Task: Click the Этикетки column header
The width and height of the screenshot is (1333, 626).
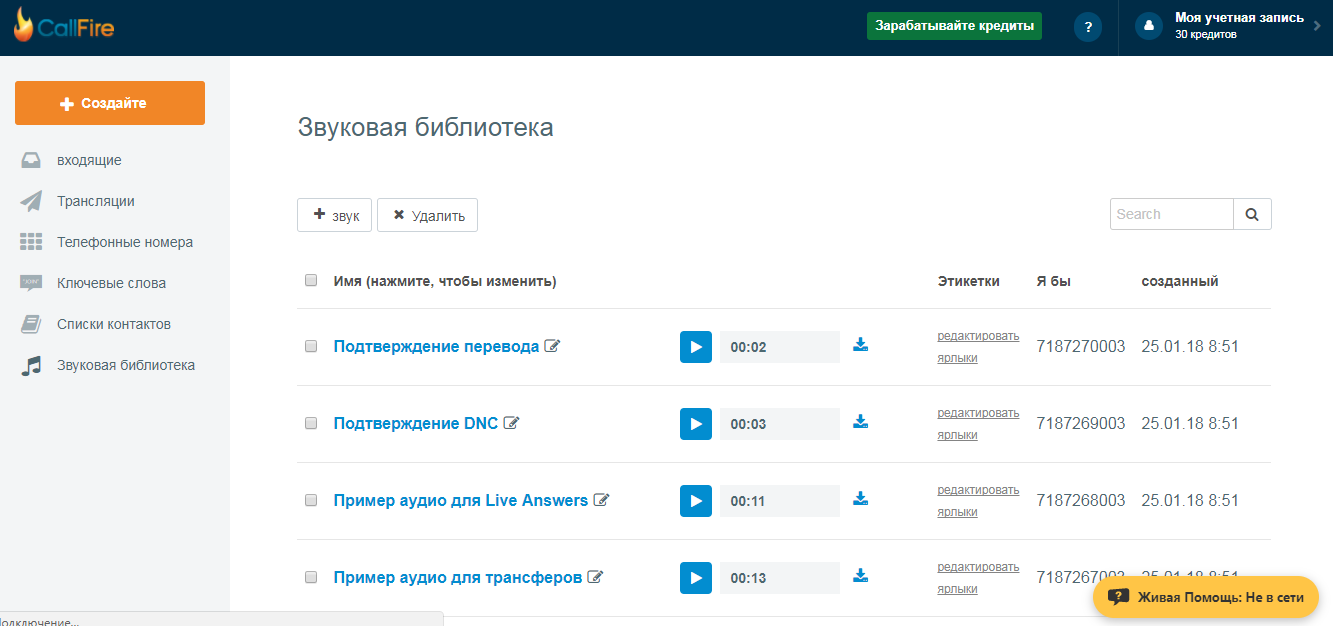Action: pos(968,281)
